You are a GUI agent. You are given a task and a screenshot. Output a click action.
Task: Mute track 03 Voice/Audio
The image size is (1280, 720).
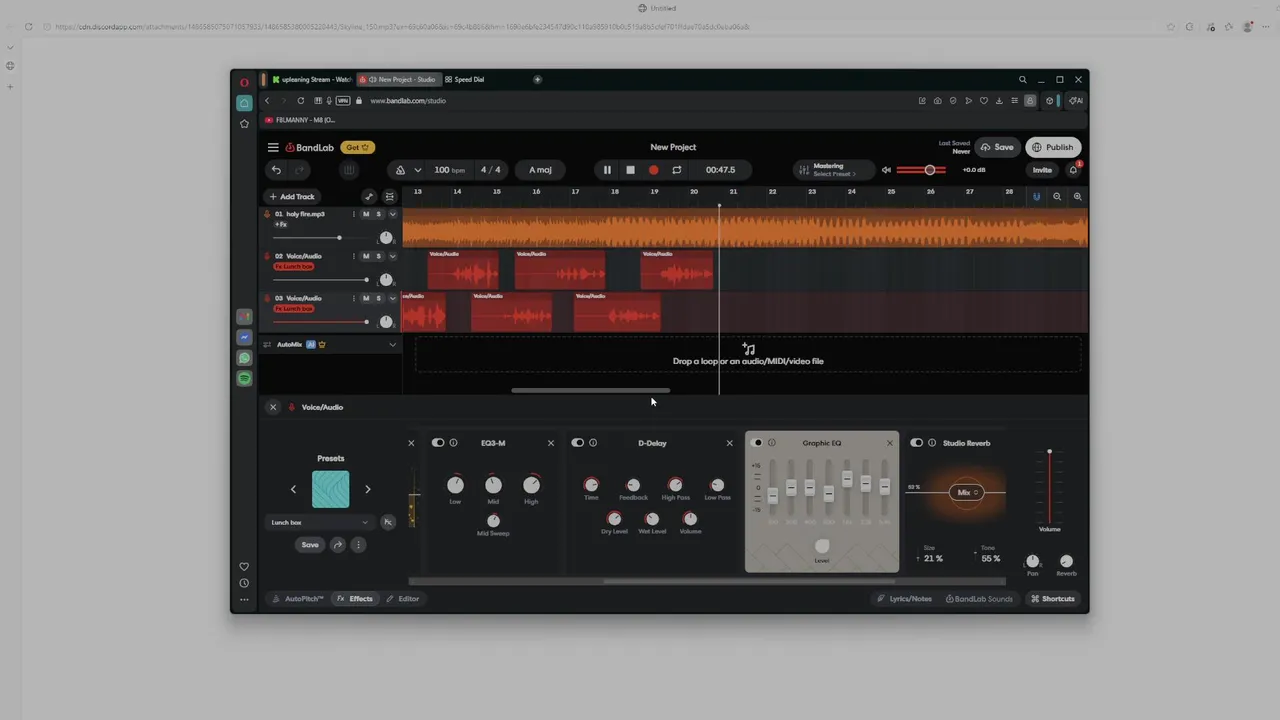tap(366, 298)
